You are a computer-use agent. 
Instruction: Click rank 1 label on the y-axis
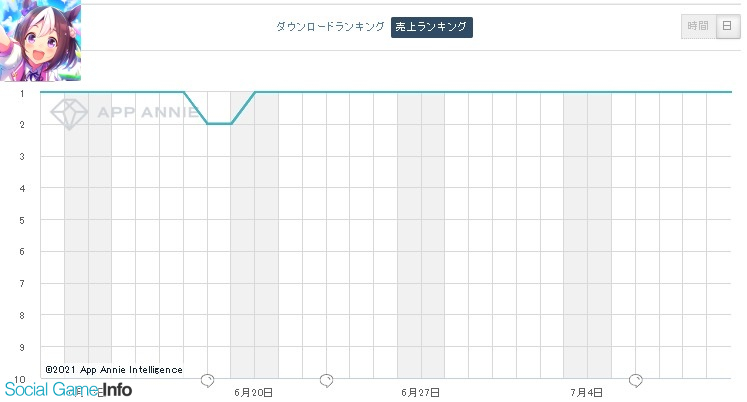tap(22, 93)
